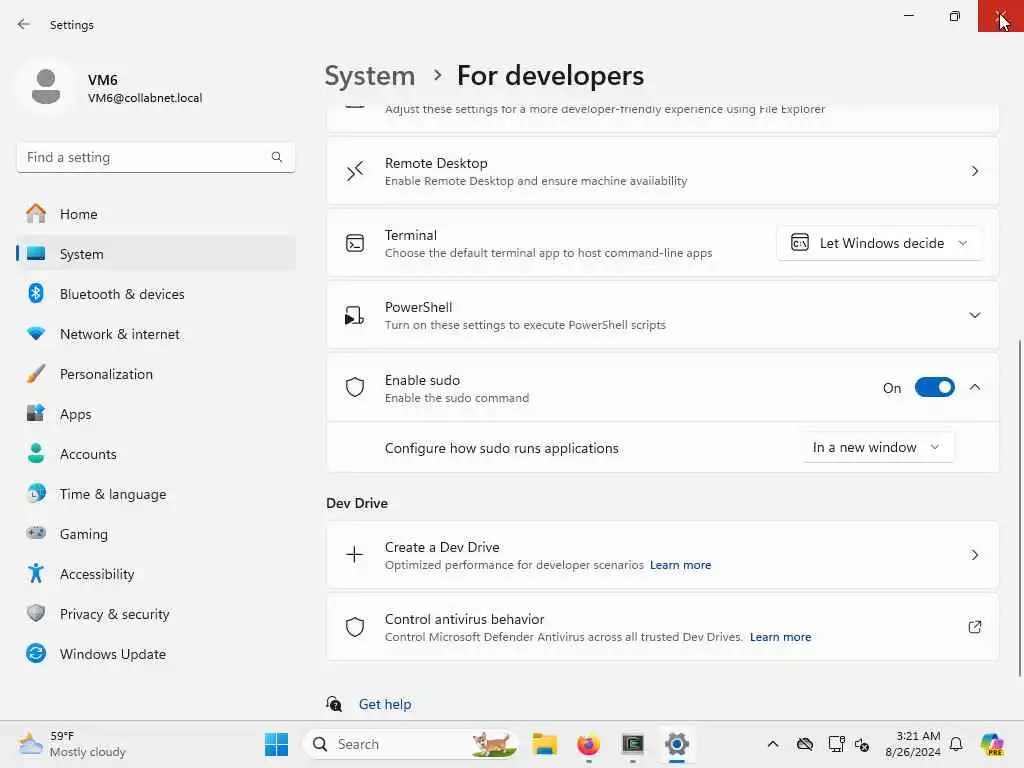Click the muted volume tray icon
The image size is (1024, 768).
point(861,744)
